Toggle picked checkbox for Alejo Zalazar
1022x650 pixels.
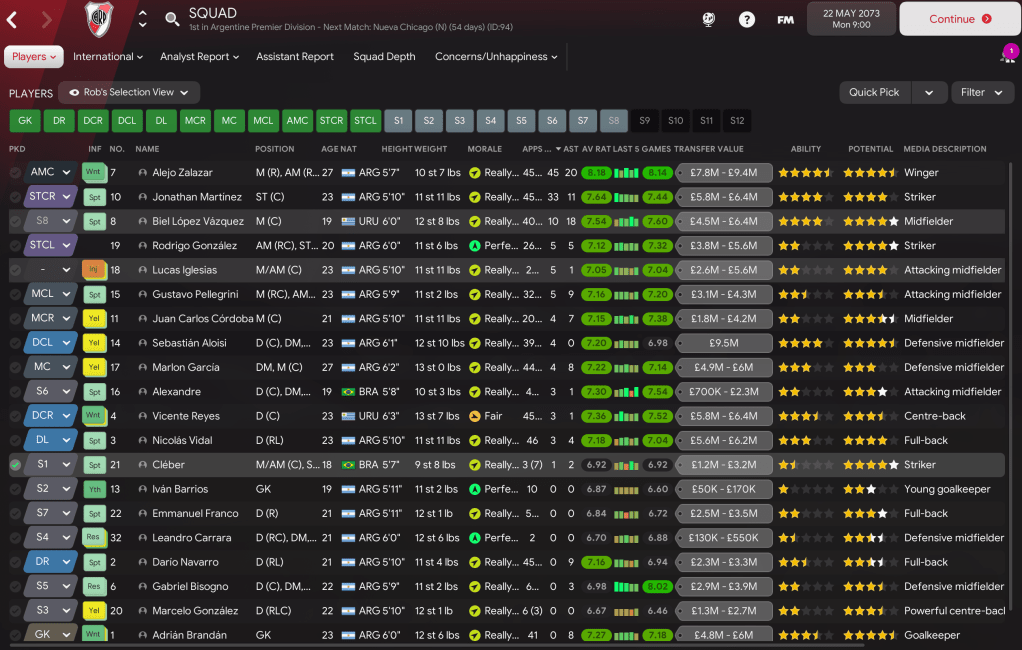tap(15, 173)
